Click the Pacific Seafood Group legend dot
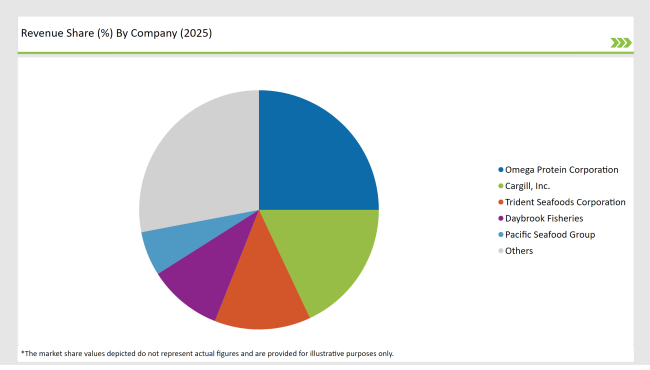 point(501,235)
